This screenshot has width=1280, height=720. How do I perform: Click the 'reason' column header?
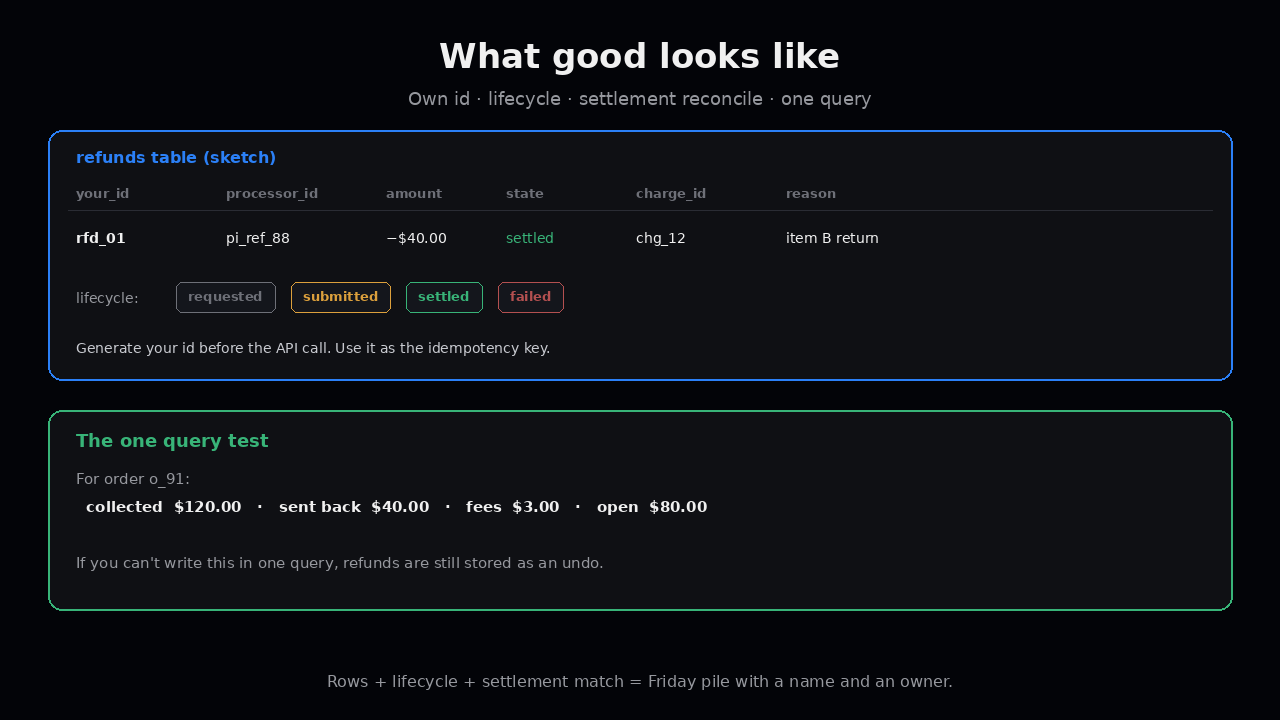pyautogui.click(x=811, y=194)
